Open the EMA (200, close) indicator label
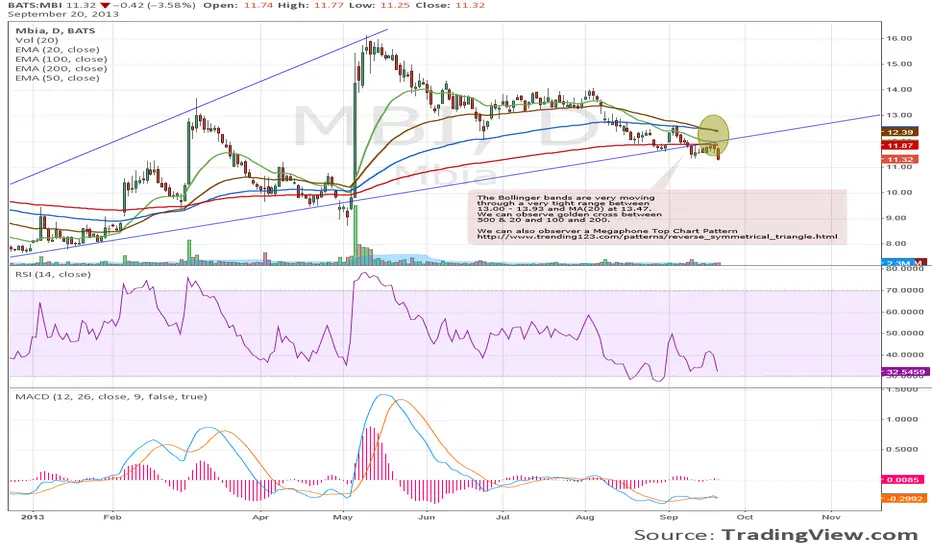932x550 pixels. [61, 68]
